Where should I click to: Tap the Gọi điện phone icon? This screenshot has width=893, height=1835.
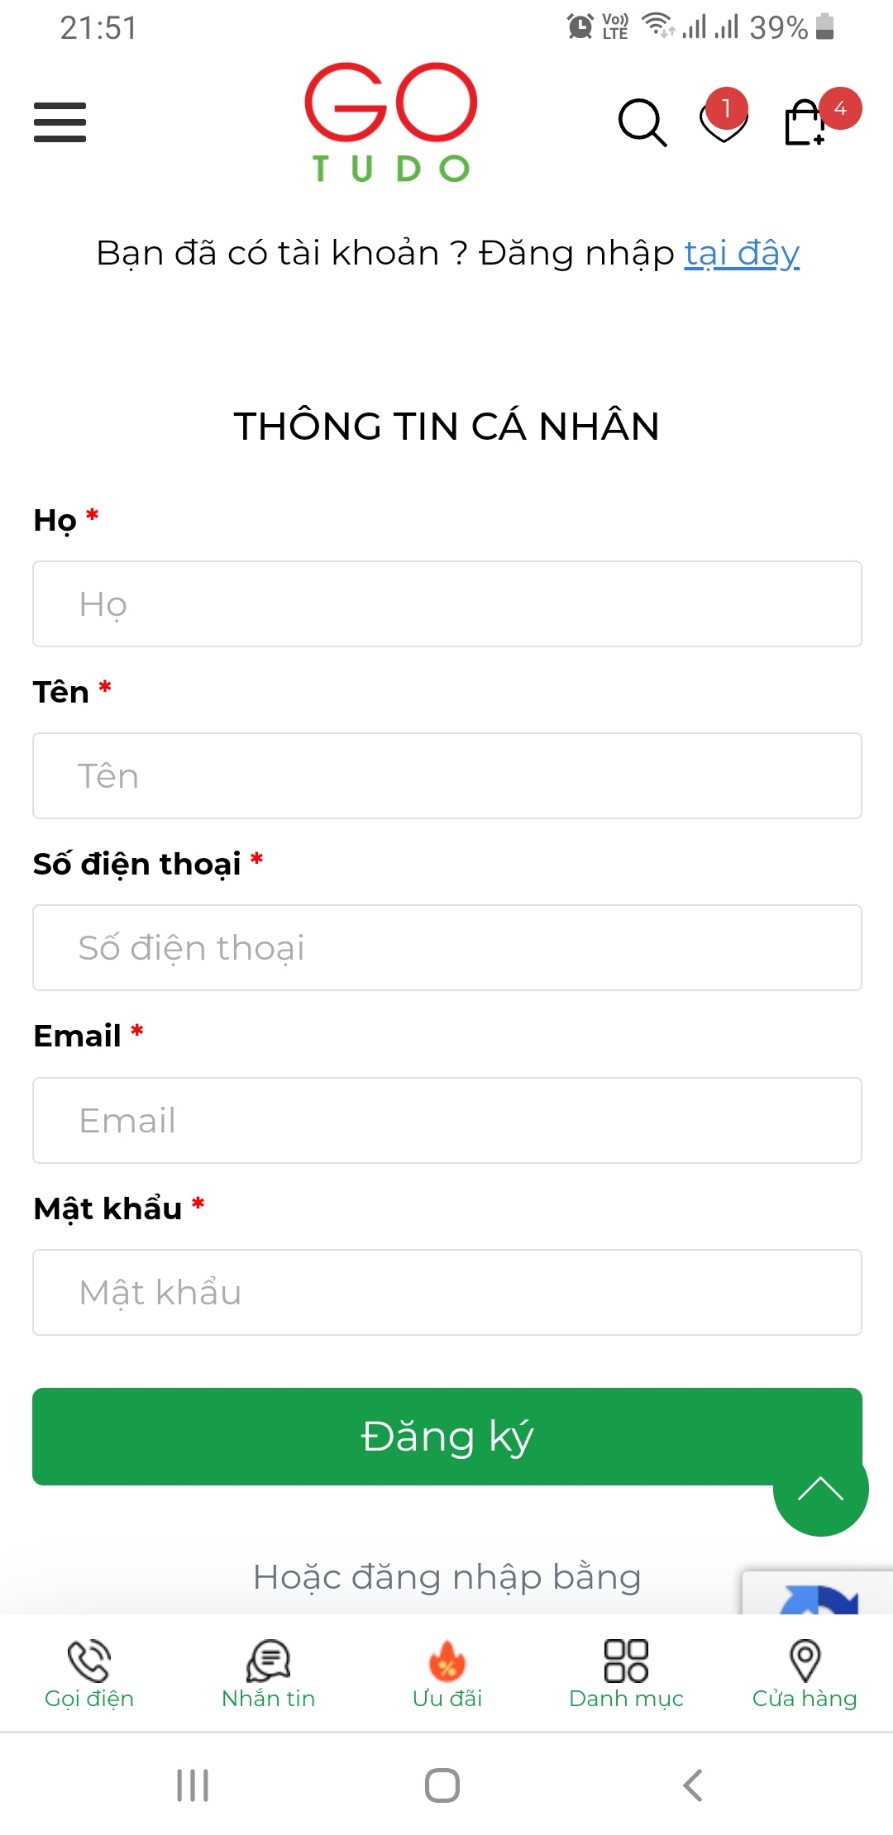(x=89, y=1673)
